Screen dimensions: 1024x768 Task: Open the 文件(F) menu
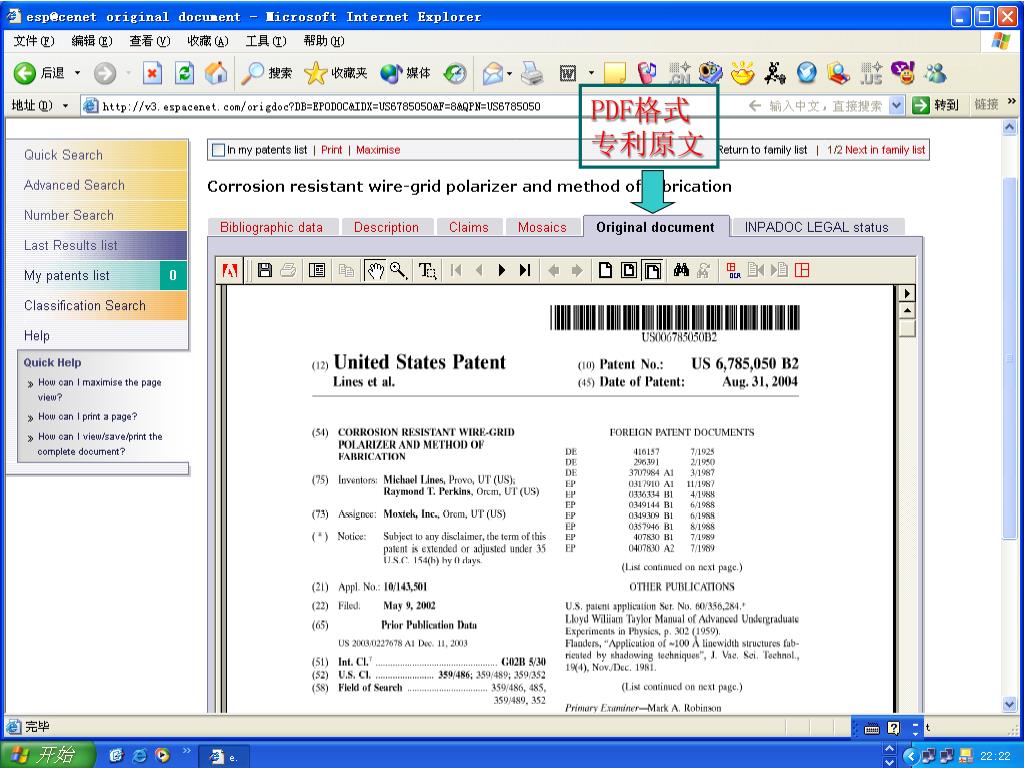click(x=34, y=41)
